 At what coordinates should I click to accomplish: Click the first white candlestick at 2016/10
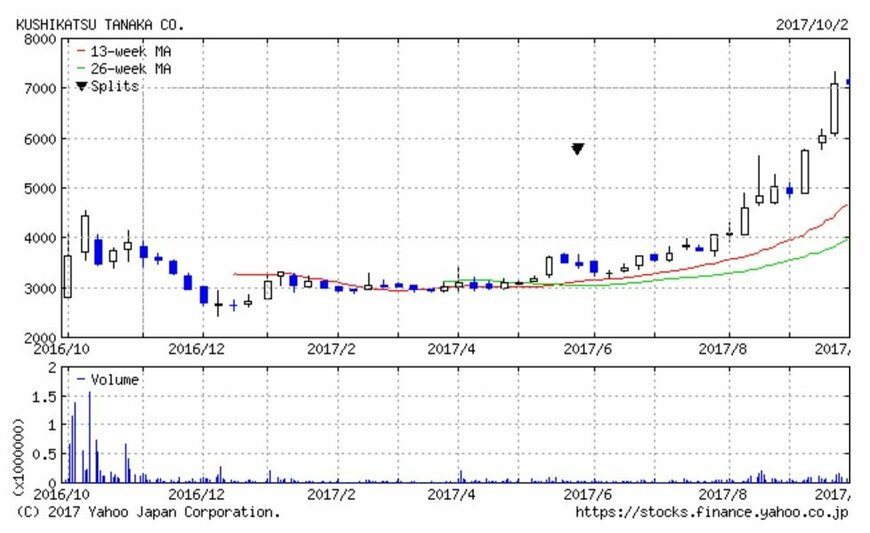[x=67, y=276]
